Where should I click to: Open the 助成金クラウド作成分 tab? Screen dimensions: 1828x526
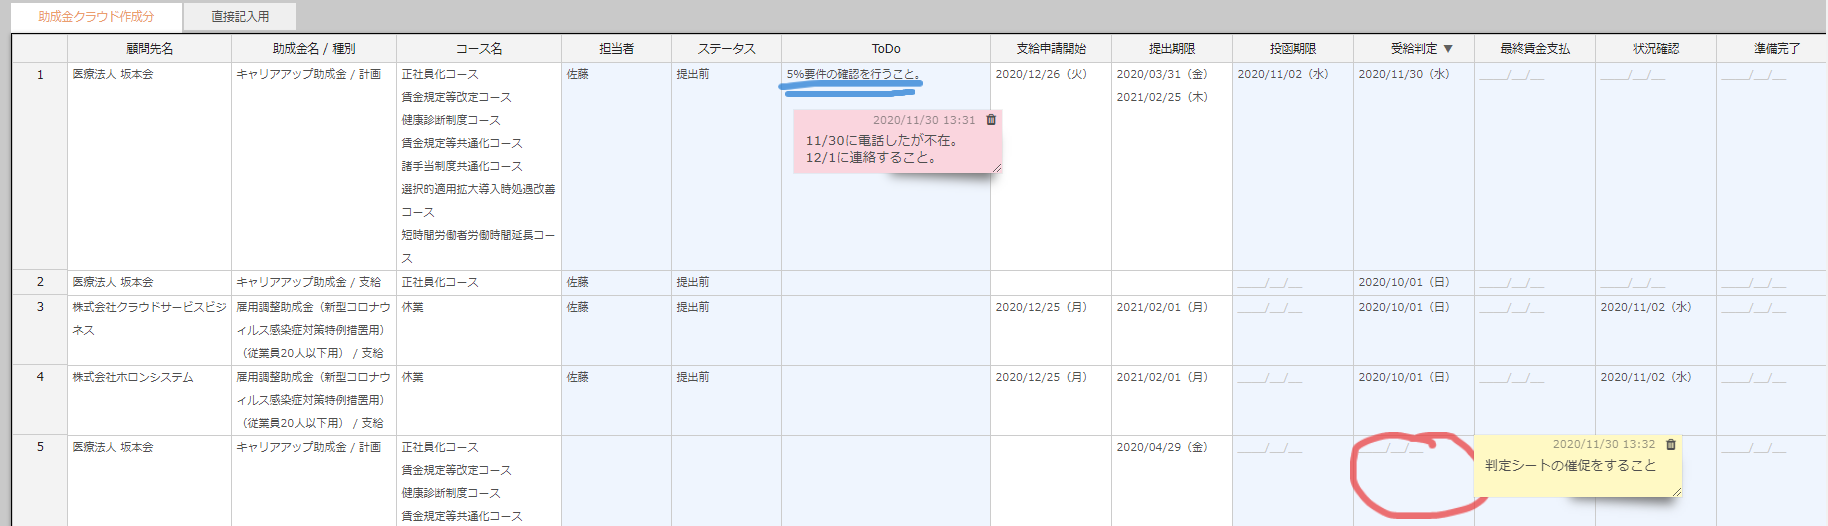(96, 16)
